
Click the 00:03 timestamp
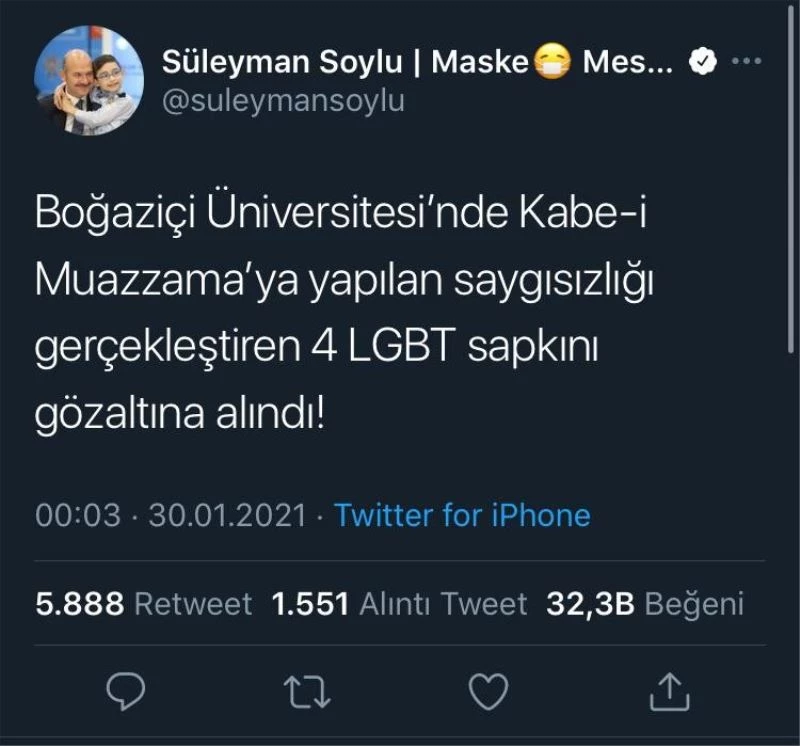[76, 515]
